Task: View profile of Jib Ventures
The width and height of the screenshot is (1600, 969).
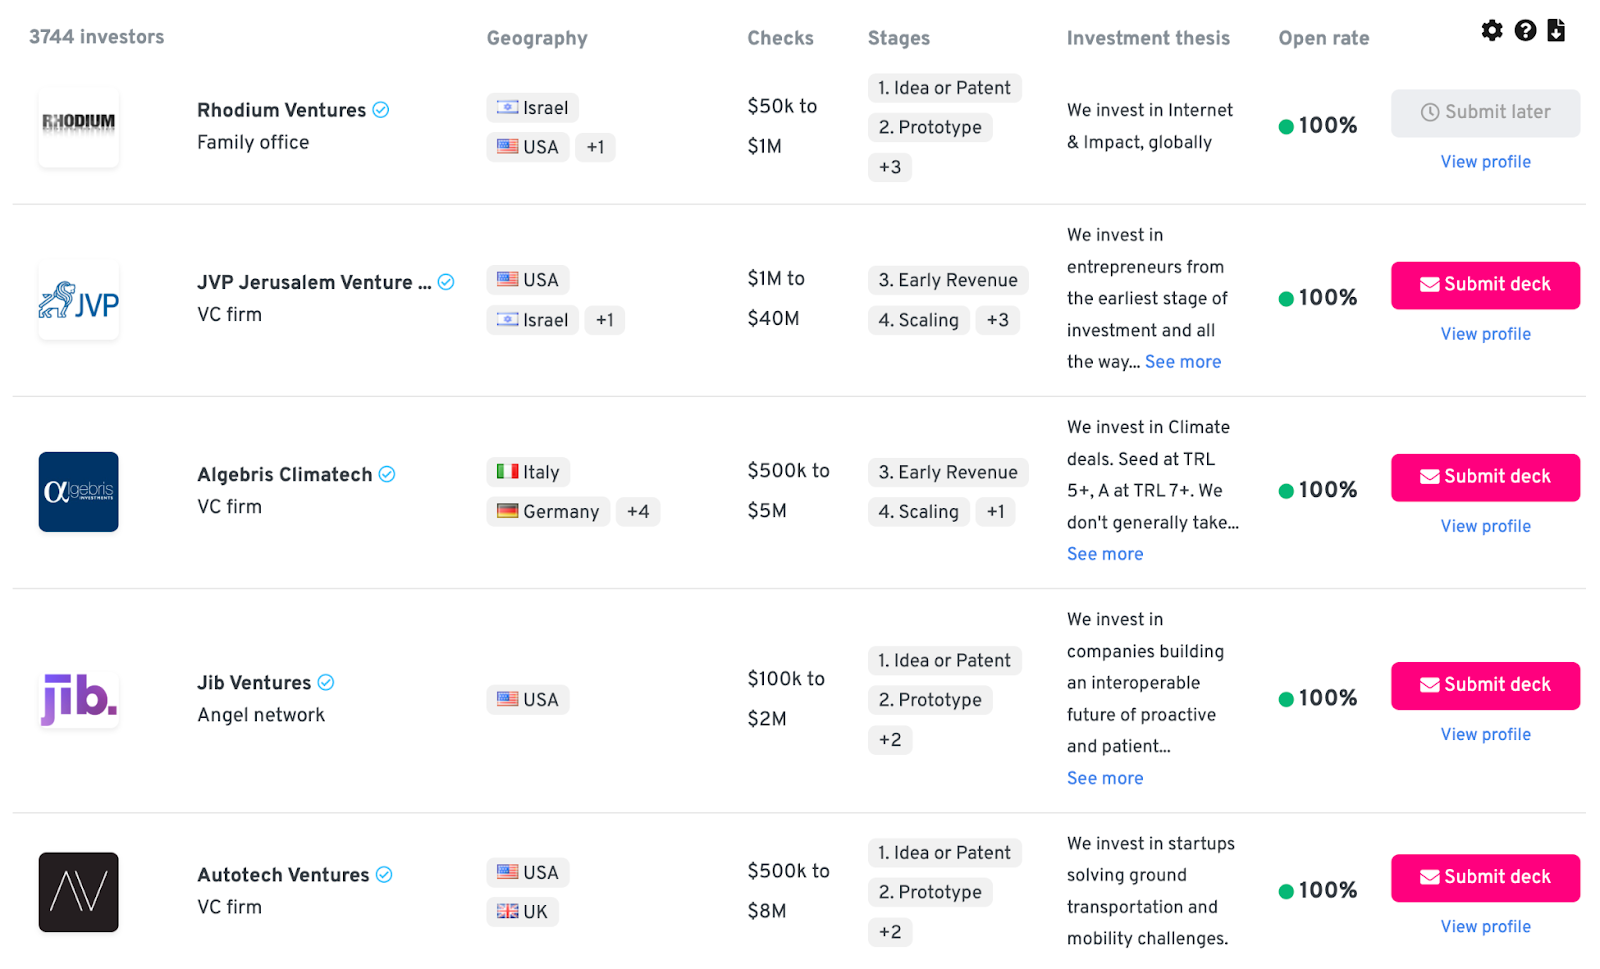Action: coord(1484,734)
